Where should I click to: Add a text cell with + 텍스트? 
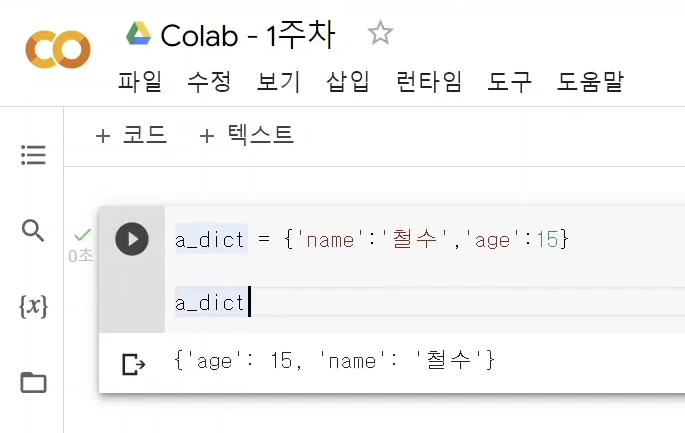click(x=246, y=135)
